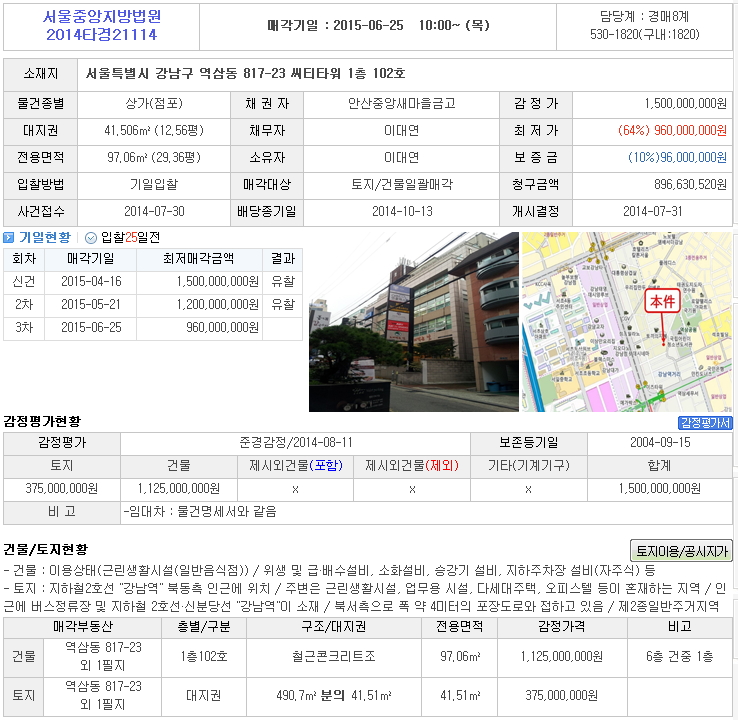The image size is (738, 720).
Task: Open the 감정평가서 appraisal report button
Action: pos(705,423)
